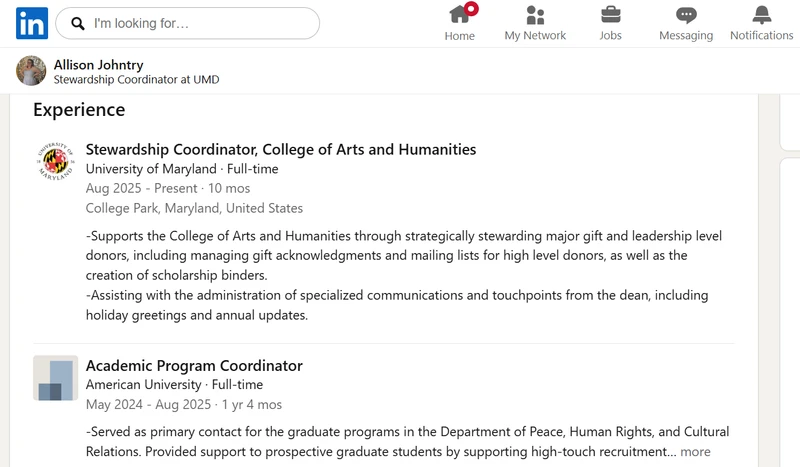Select the Messaging menu label
Screen dimensions: 800x467
686,36
